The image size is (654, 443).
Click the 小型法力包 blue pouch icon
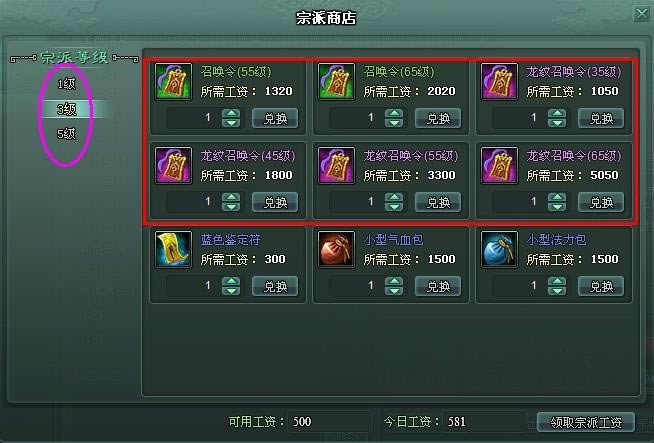(x=499, y=249)
